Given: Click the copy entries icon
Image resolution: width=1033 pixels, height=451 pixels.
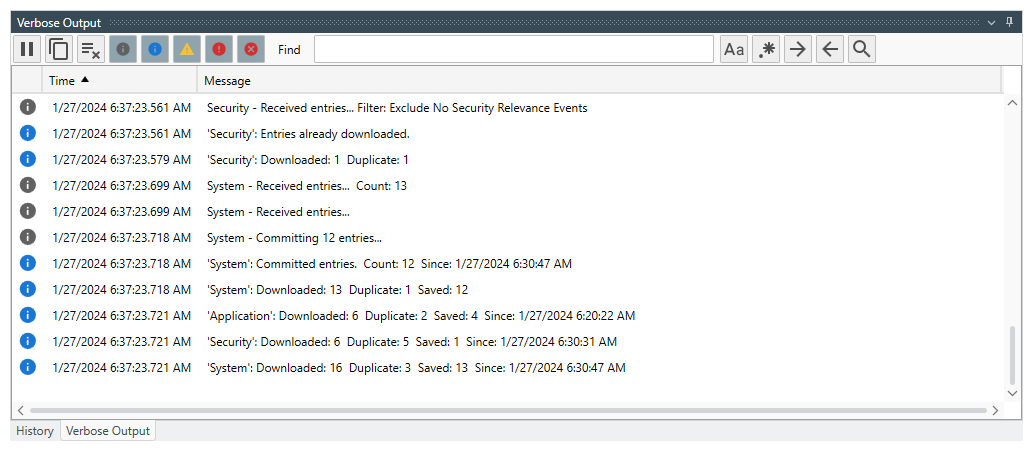Looking at the screenshot, I should coord(59,49).
